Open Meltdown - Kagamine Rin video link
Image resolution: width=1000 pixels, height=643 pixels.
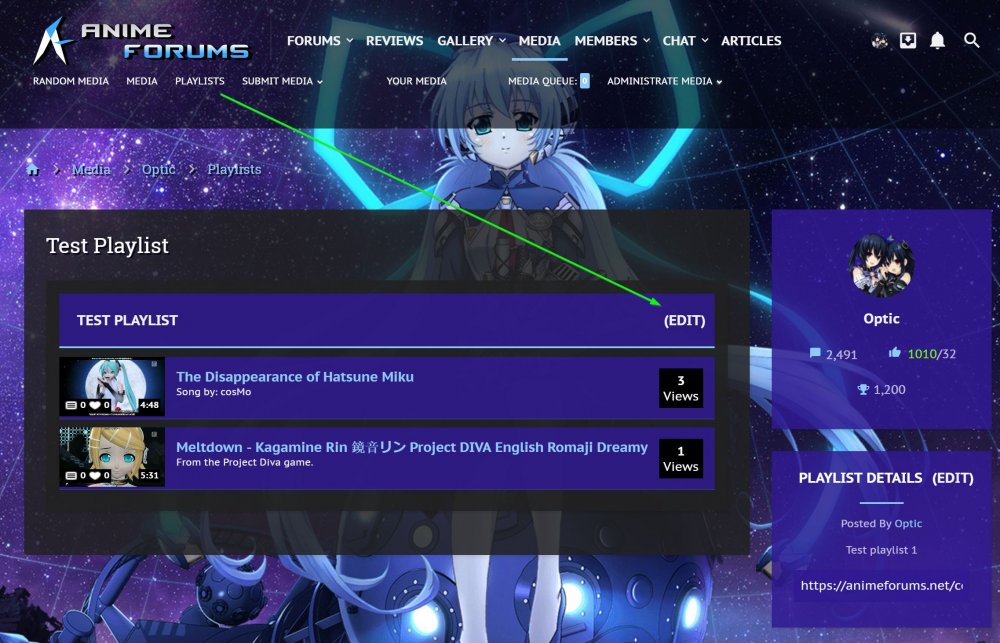coord(412,447)
